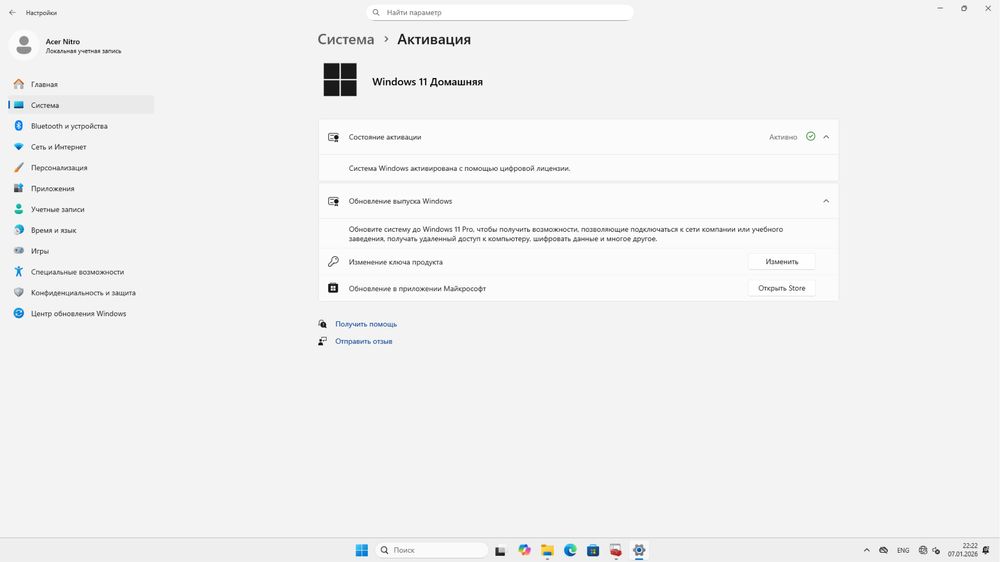This screenshot has width=1000, height=562.
Task: Click the Acer Nitro user avatar
Action: click(24, 45)
